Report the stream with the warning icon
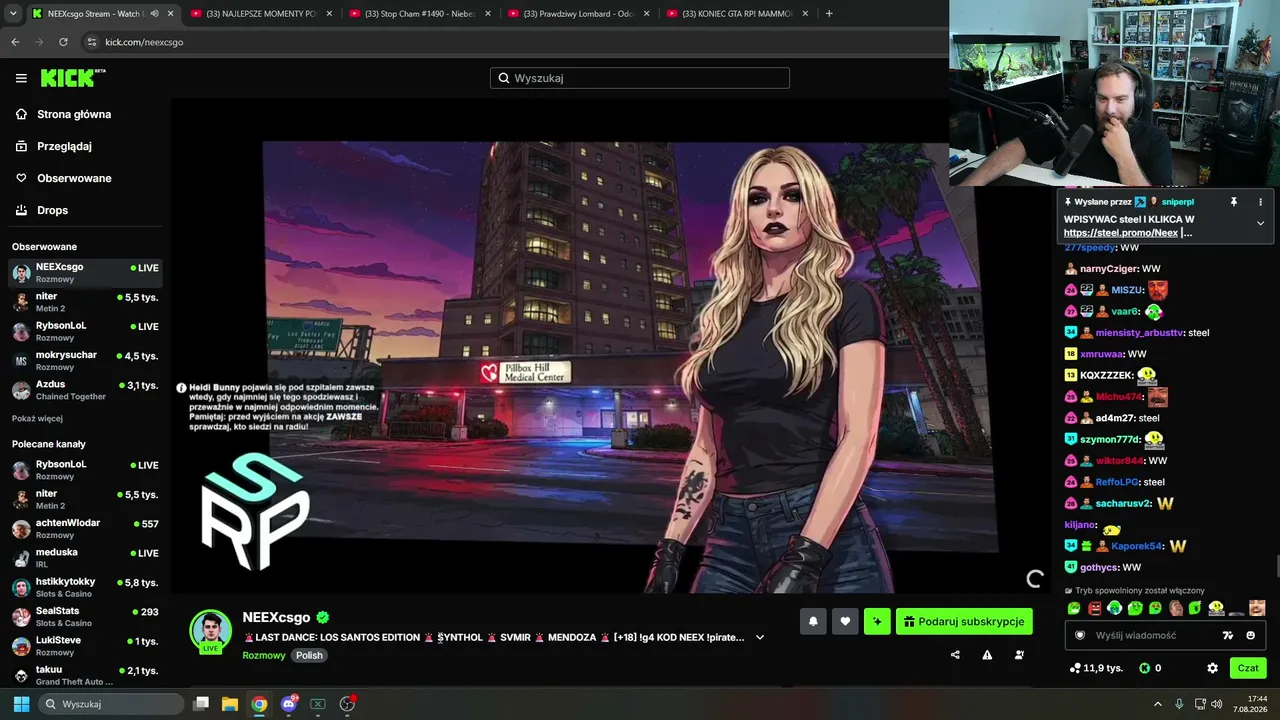 point(987,655)
